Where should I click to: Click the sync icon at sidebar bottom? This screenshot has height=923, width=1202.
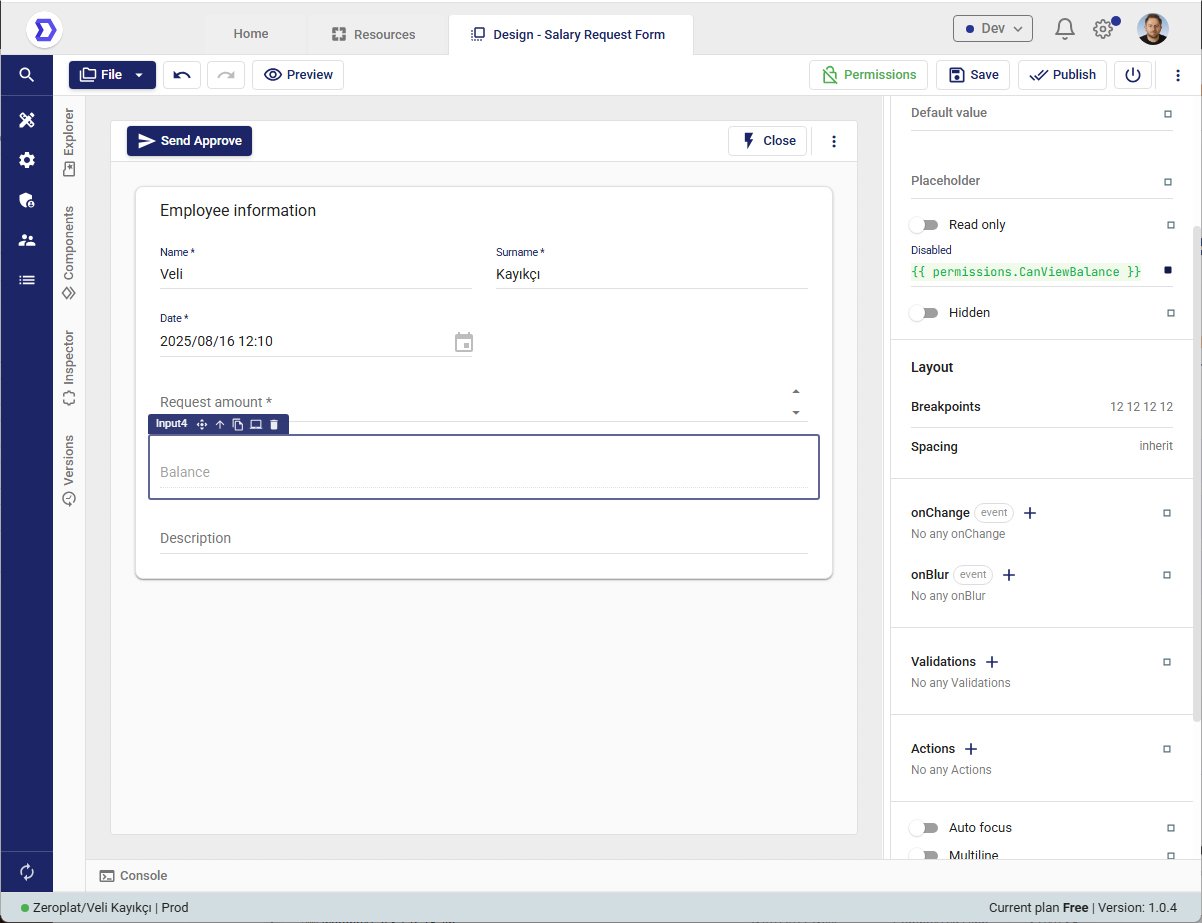tap(27, 871)
